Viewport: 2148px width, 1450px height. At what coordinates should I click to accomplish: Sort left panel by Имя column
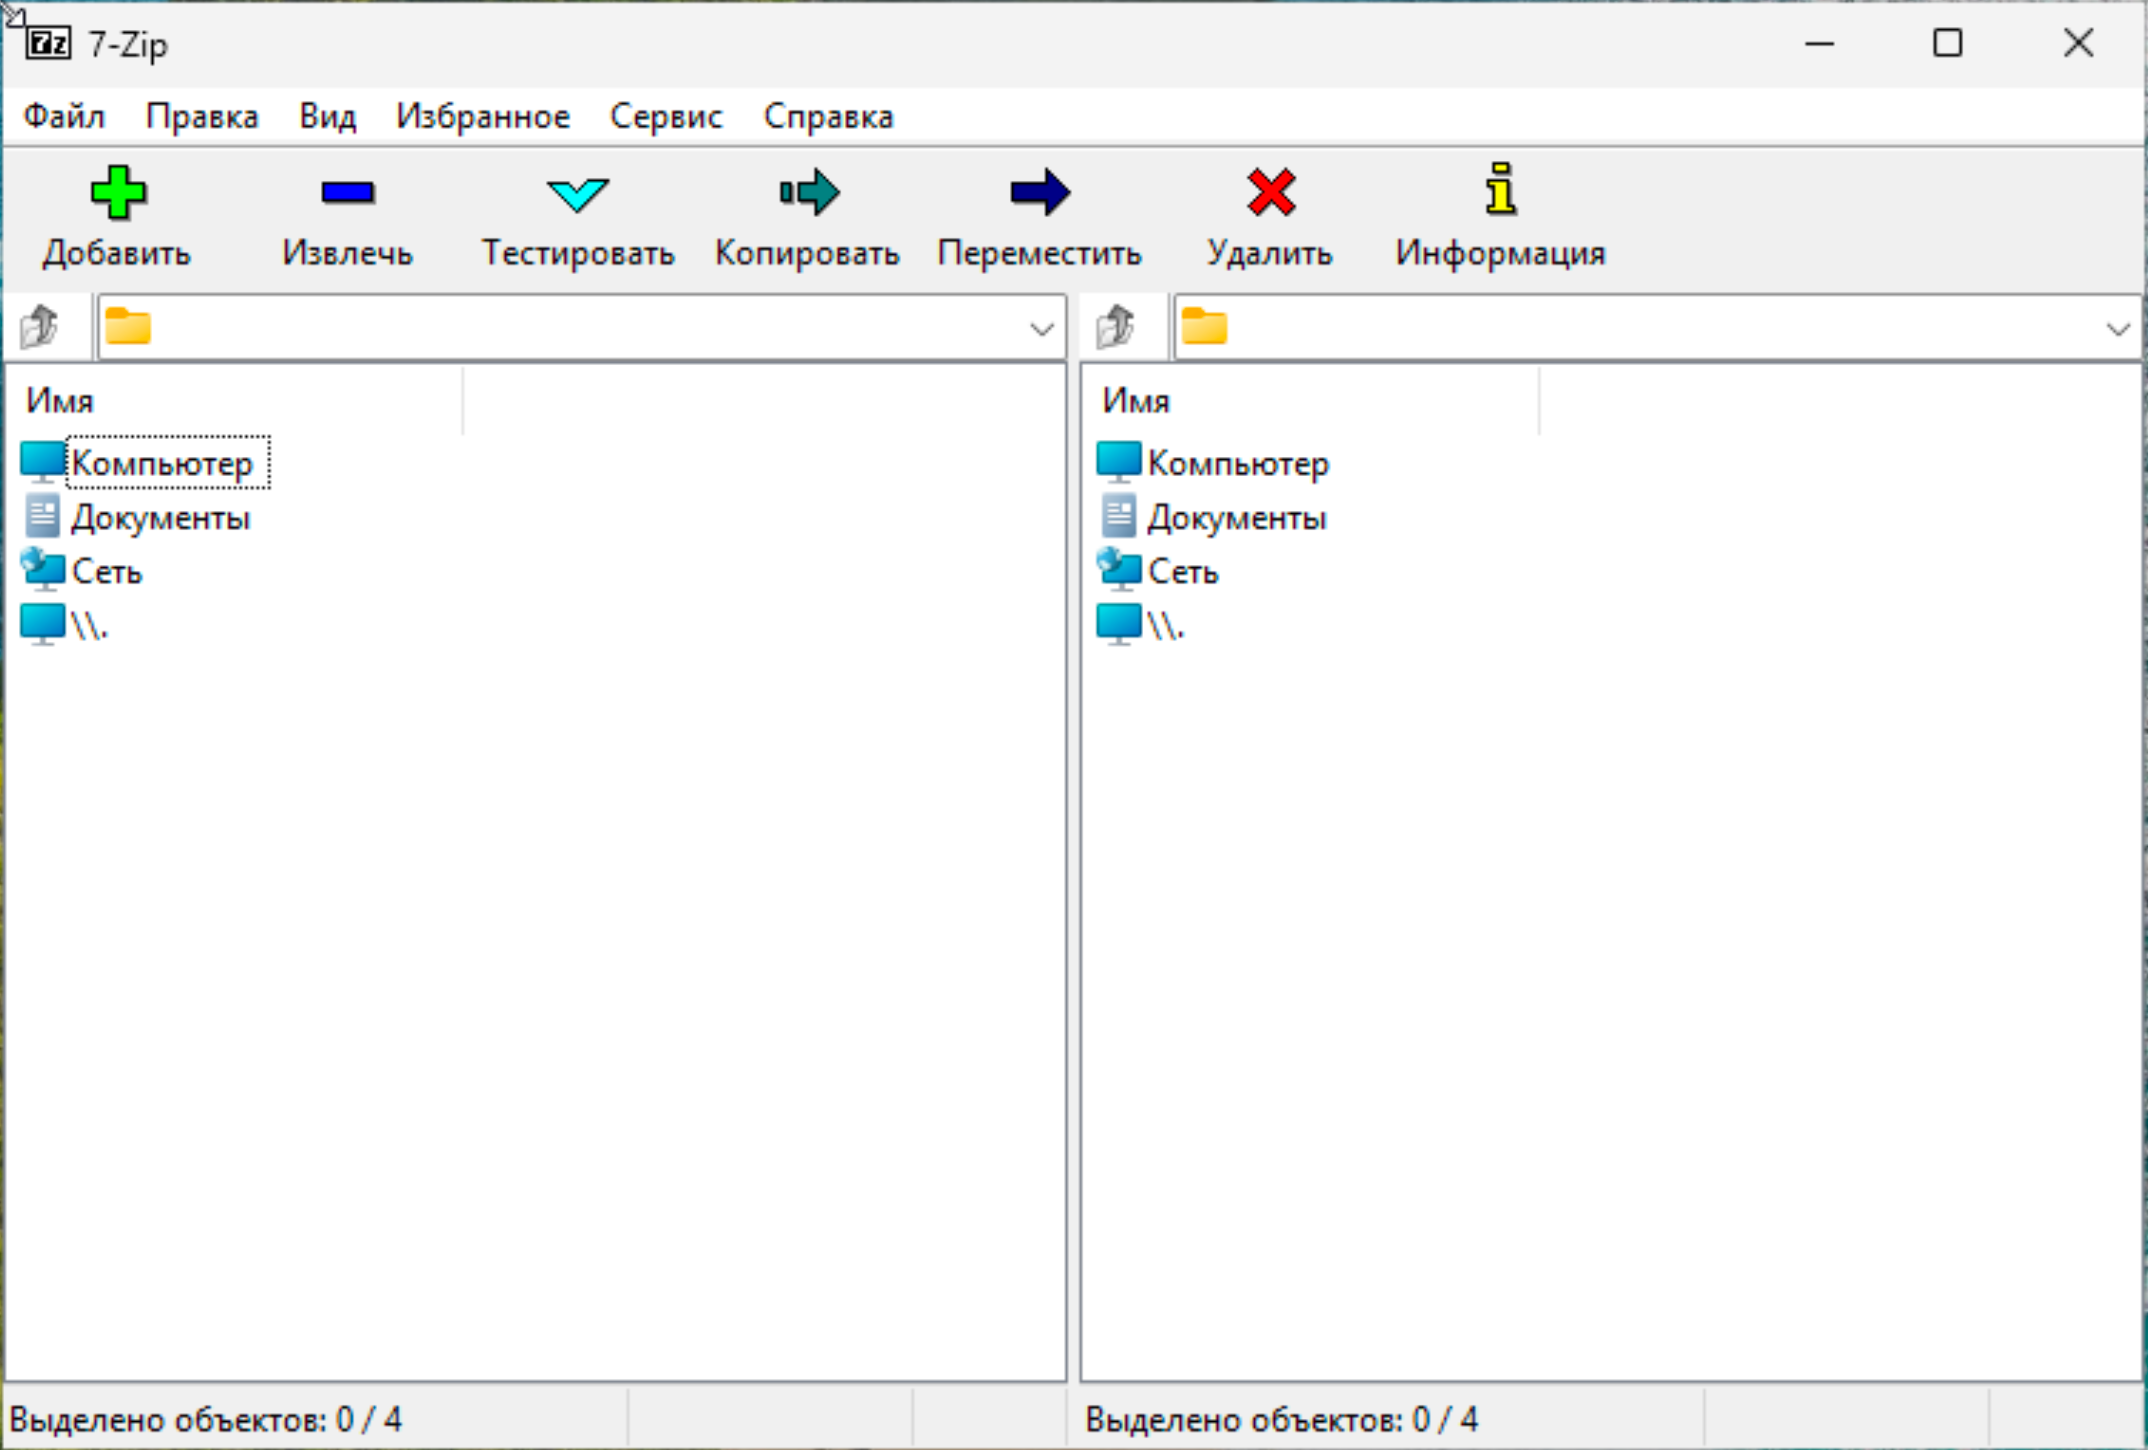point(236,400)
